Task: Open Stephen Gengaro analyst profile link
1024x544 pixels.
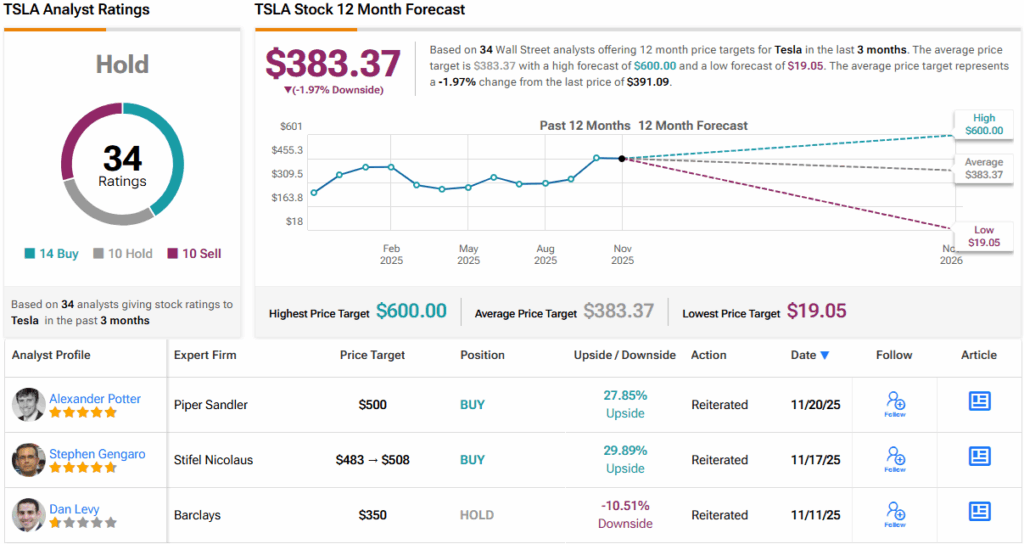Action: click(x=97, y=453)
